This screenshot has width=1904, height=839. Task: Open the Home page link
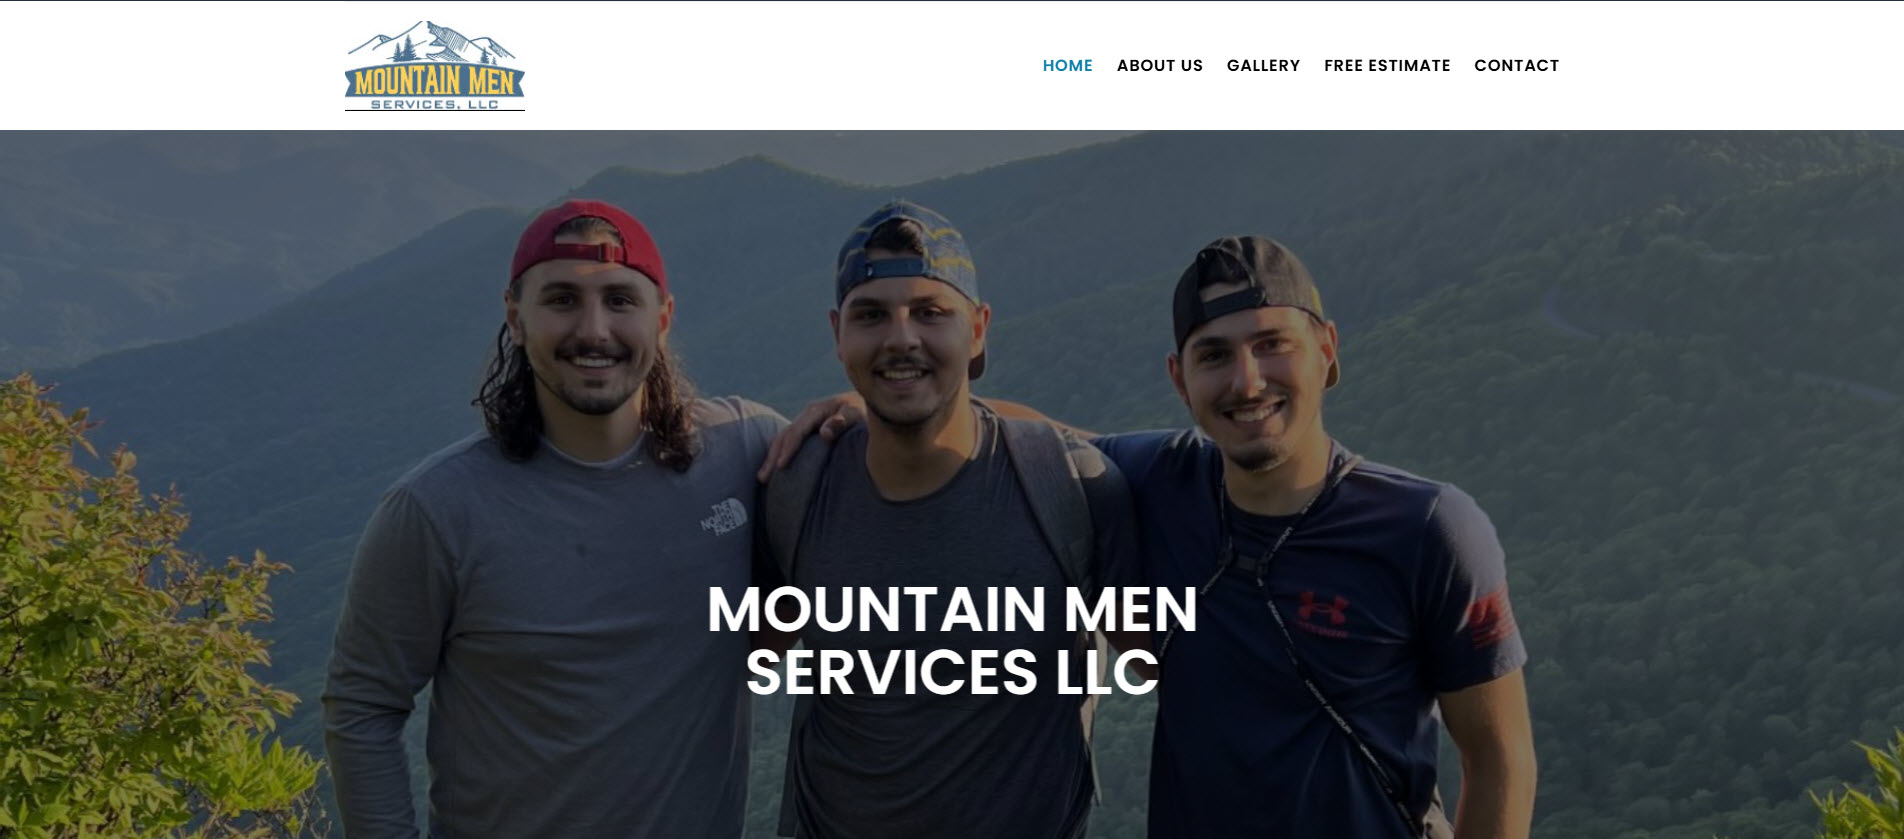coord(1067,66)
